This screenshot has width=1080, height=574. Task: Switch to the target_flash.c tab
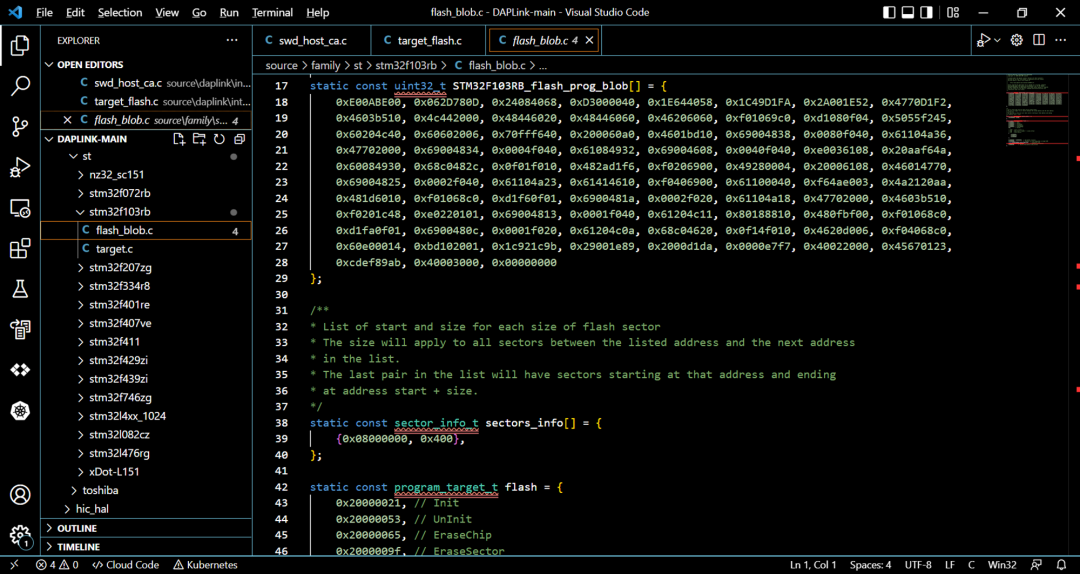[429, 41]
